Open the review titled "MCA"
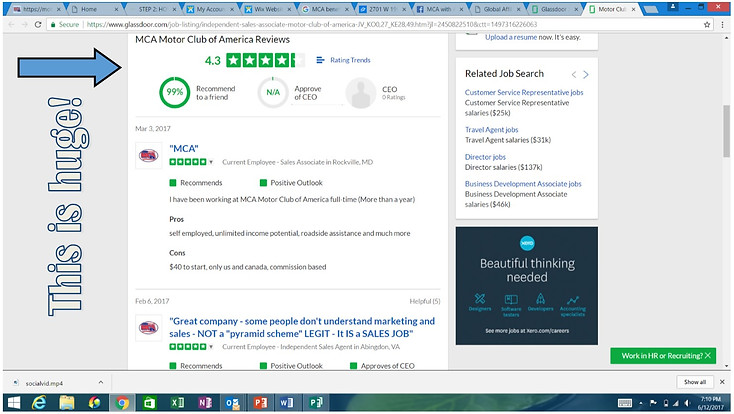The height and width of the screenshot is (414, 734). click(x=184, y=148)
